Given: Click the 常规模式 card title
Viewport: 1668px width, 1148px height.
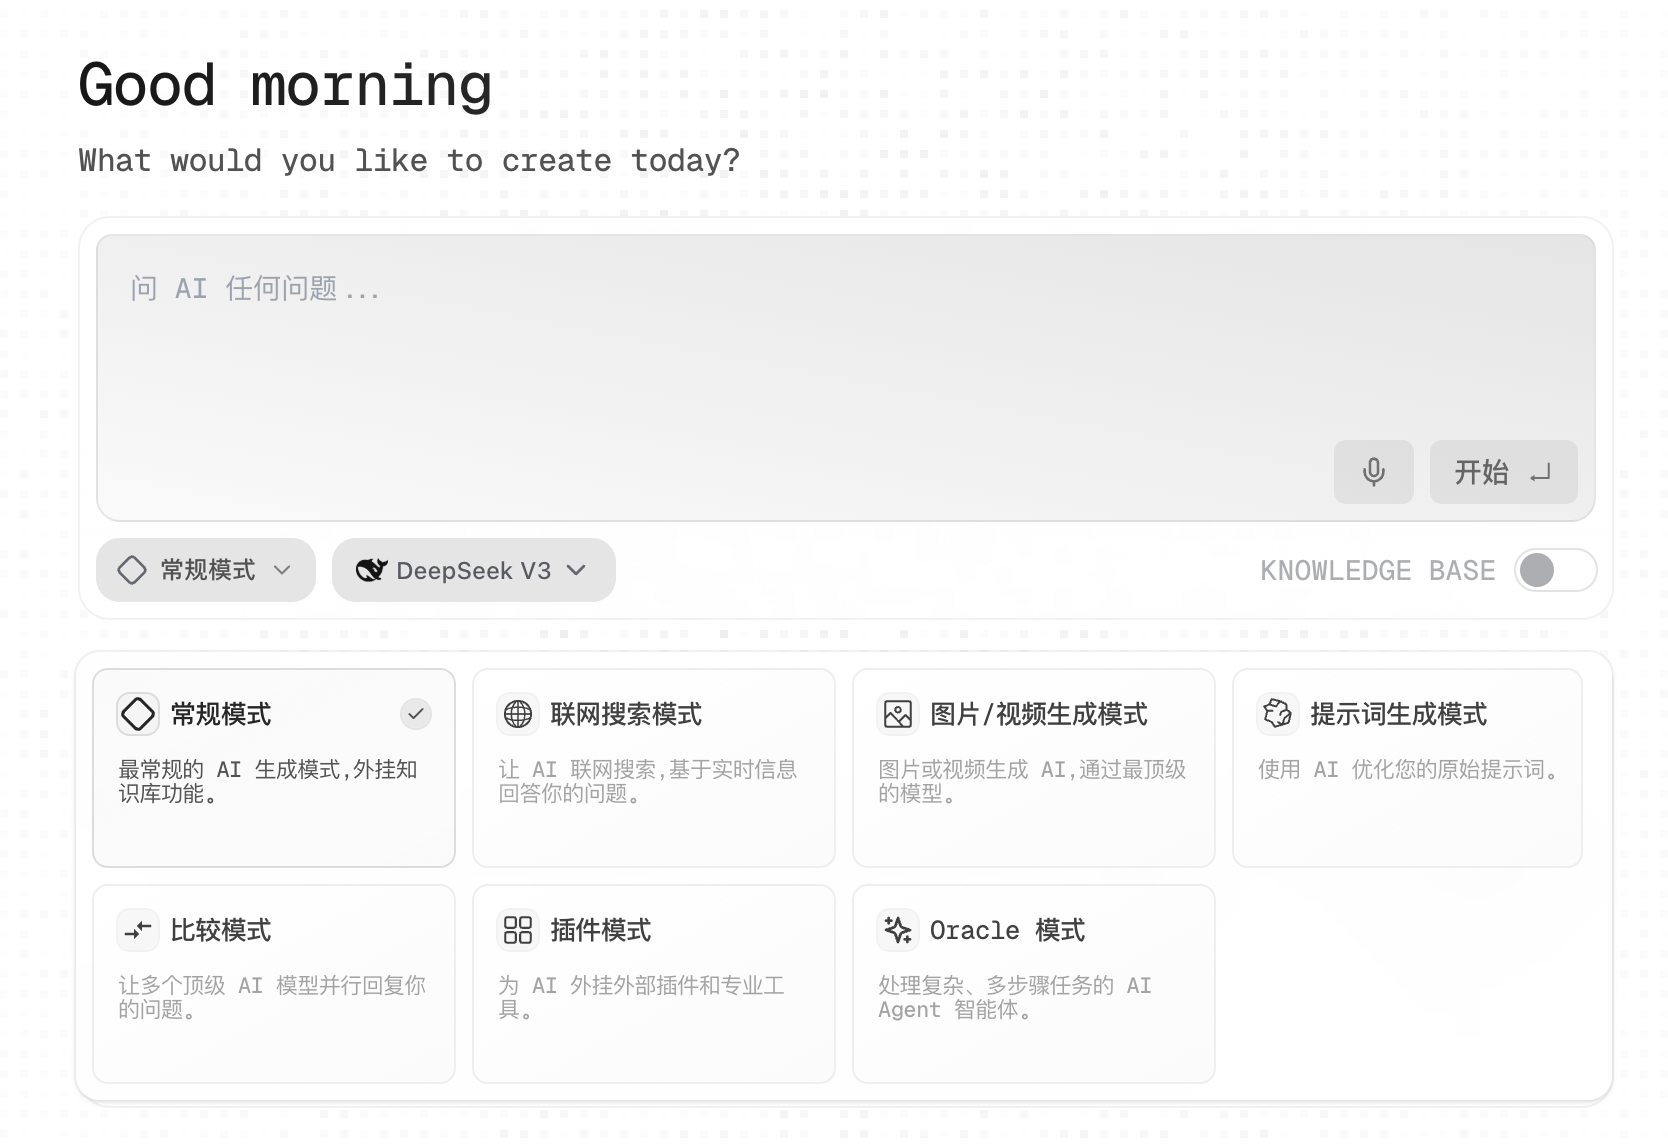Looking at the screenshot, I should click(x=221, y=714).
